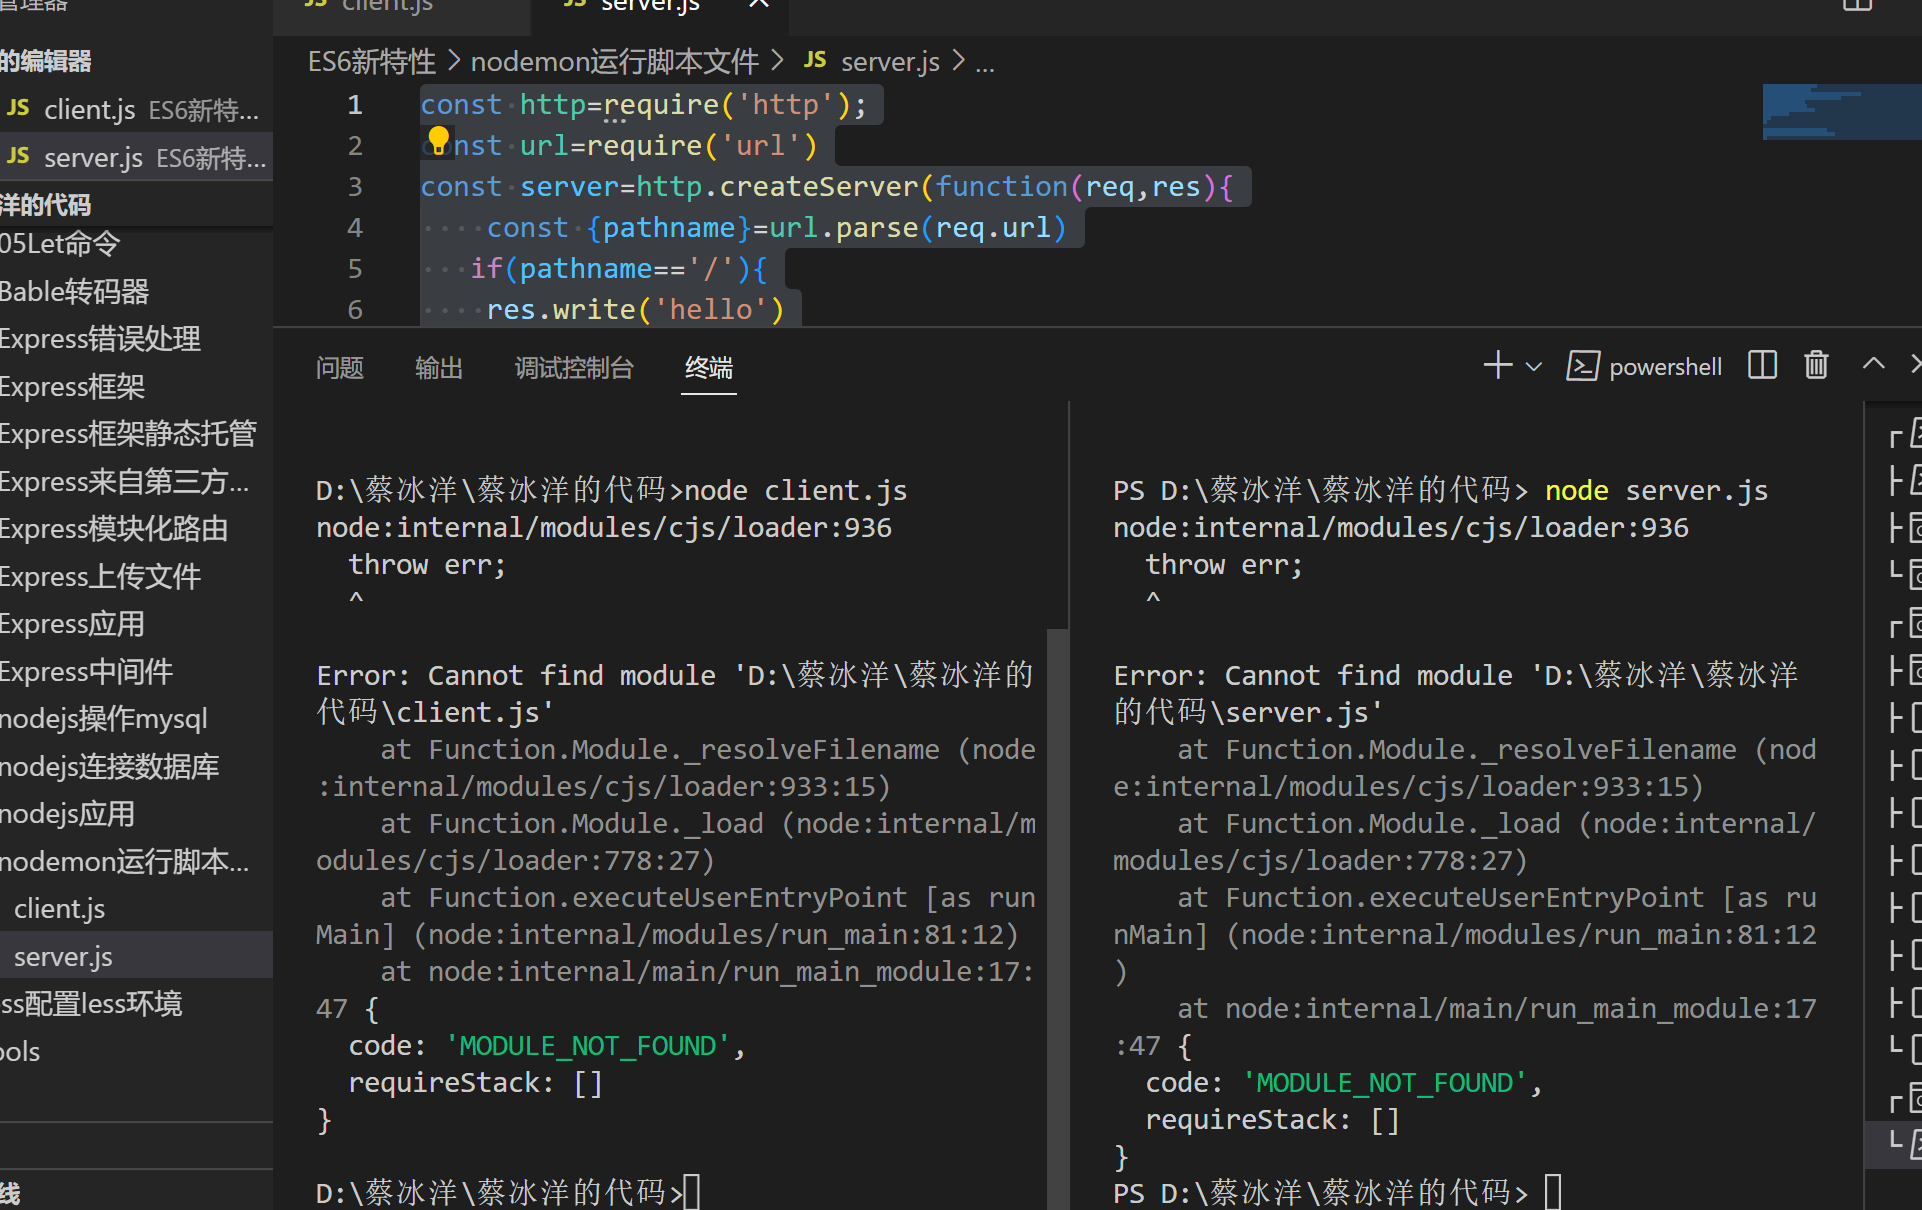Image resolution: width=1922 pixels, height=1210 pixels.
Task: Click the JS file icon beside sidebar client.js
Action: click(x=19, y=108)
